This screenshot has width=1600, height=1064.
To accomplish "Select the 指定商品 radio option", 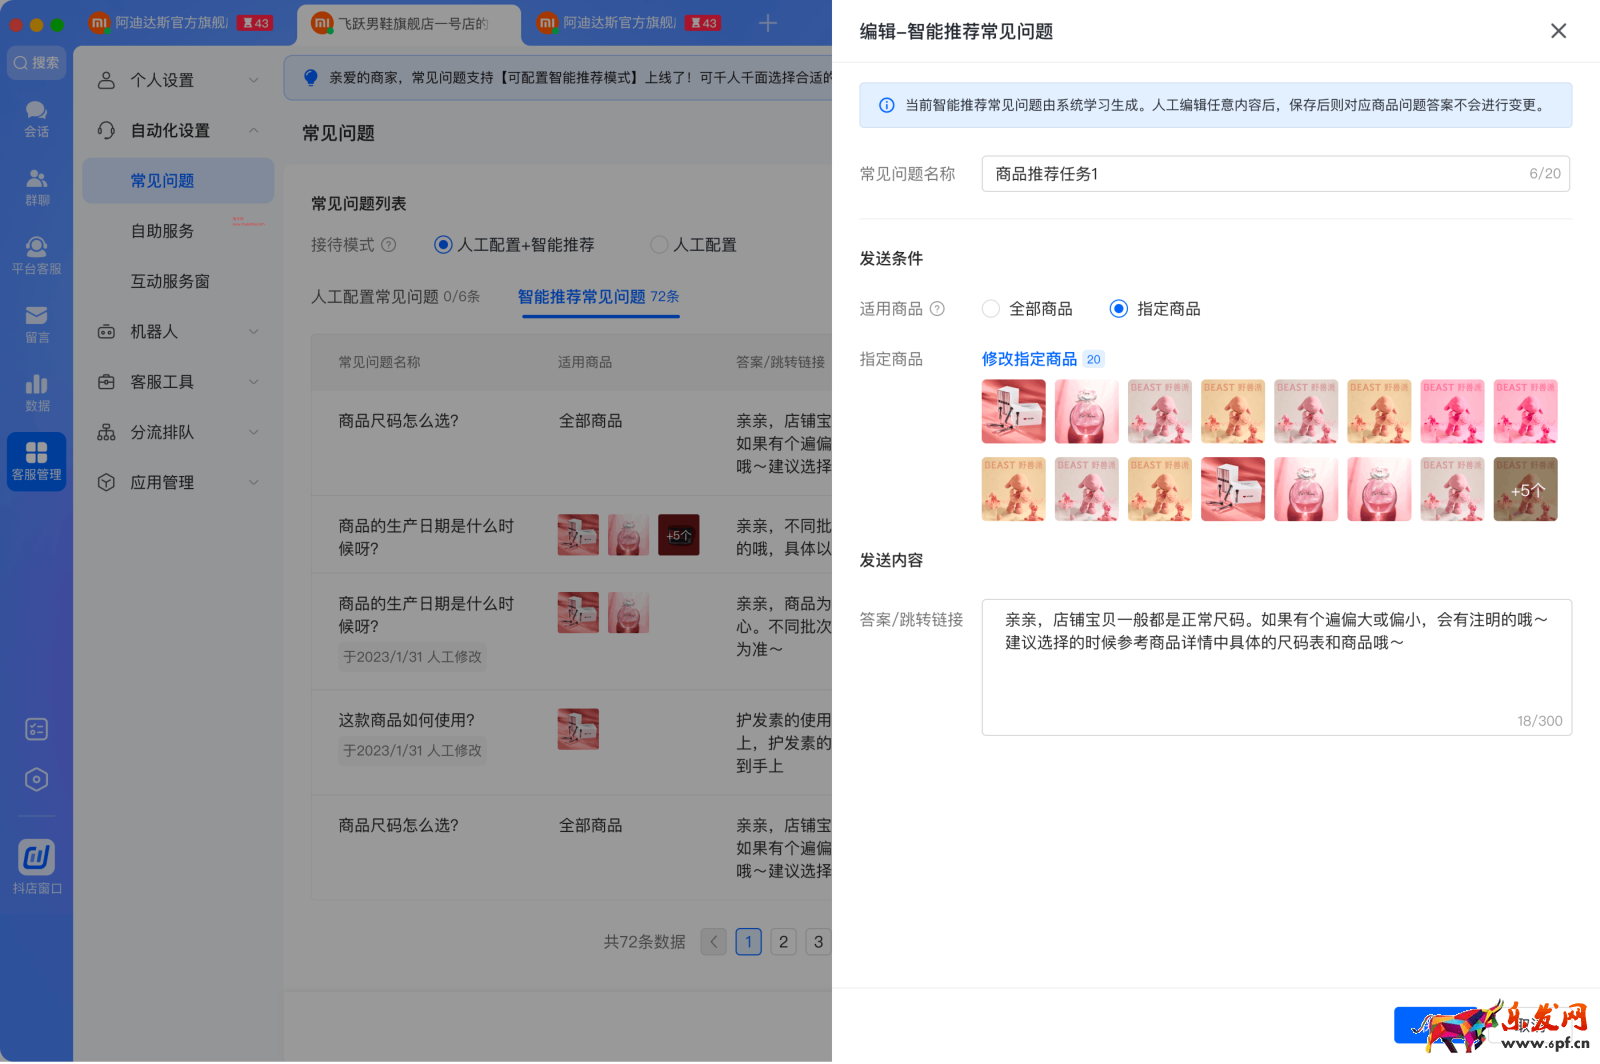I will tap(1117, 309).
